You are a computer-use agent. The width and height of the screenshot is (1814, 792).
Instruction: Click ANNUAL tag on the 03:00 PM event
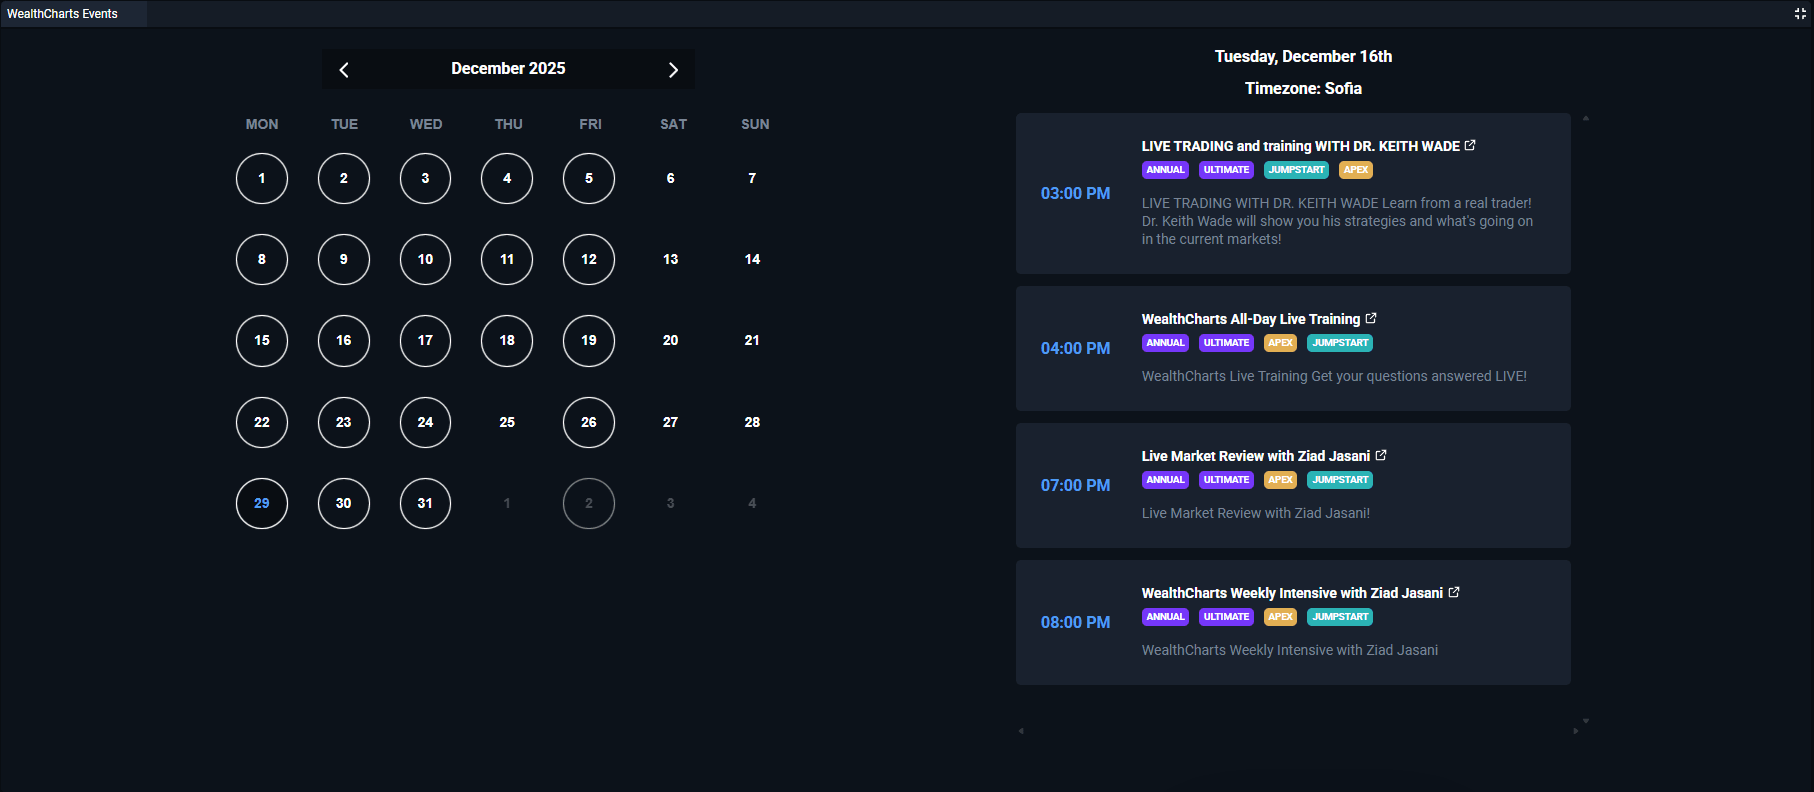pos(1165,170)
